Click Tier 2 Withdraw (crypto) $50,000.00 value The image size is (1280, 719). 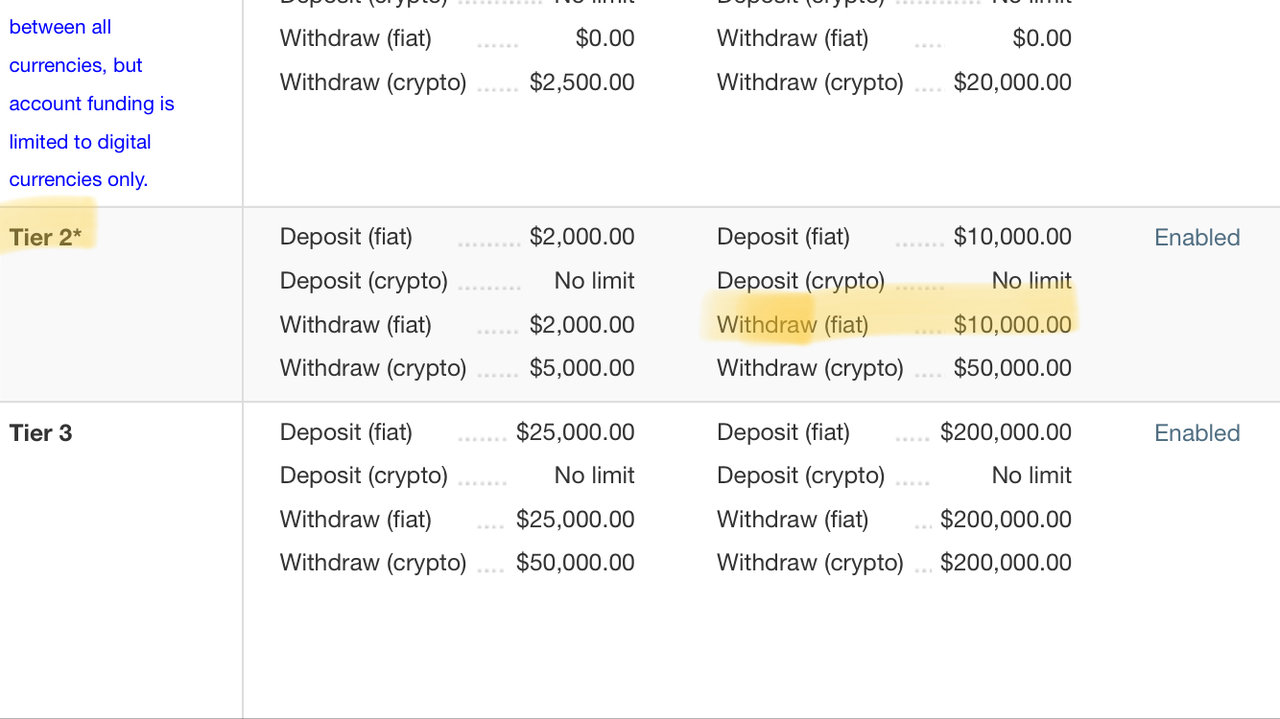point(1012,368)
